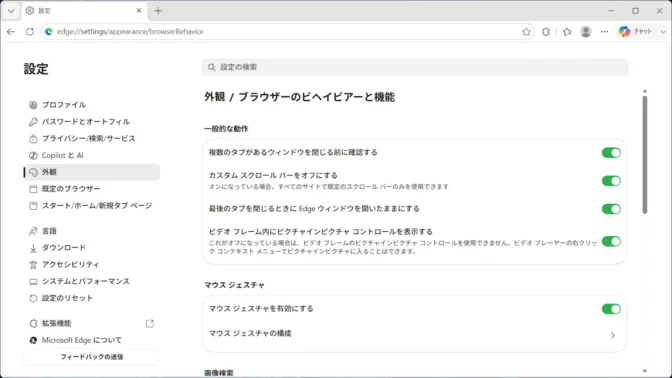This screenshot has width=672, height=378.
Task: Reload the page with the refresh icon
Action: [x=30, y=32]
